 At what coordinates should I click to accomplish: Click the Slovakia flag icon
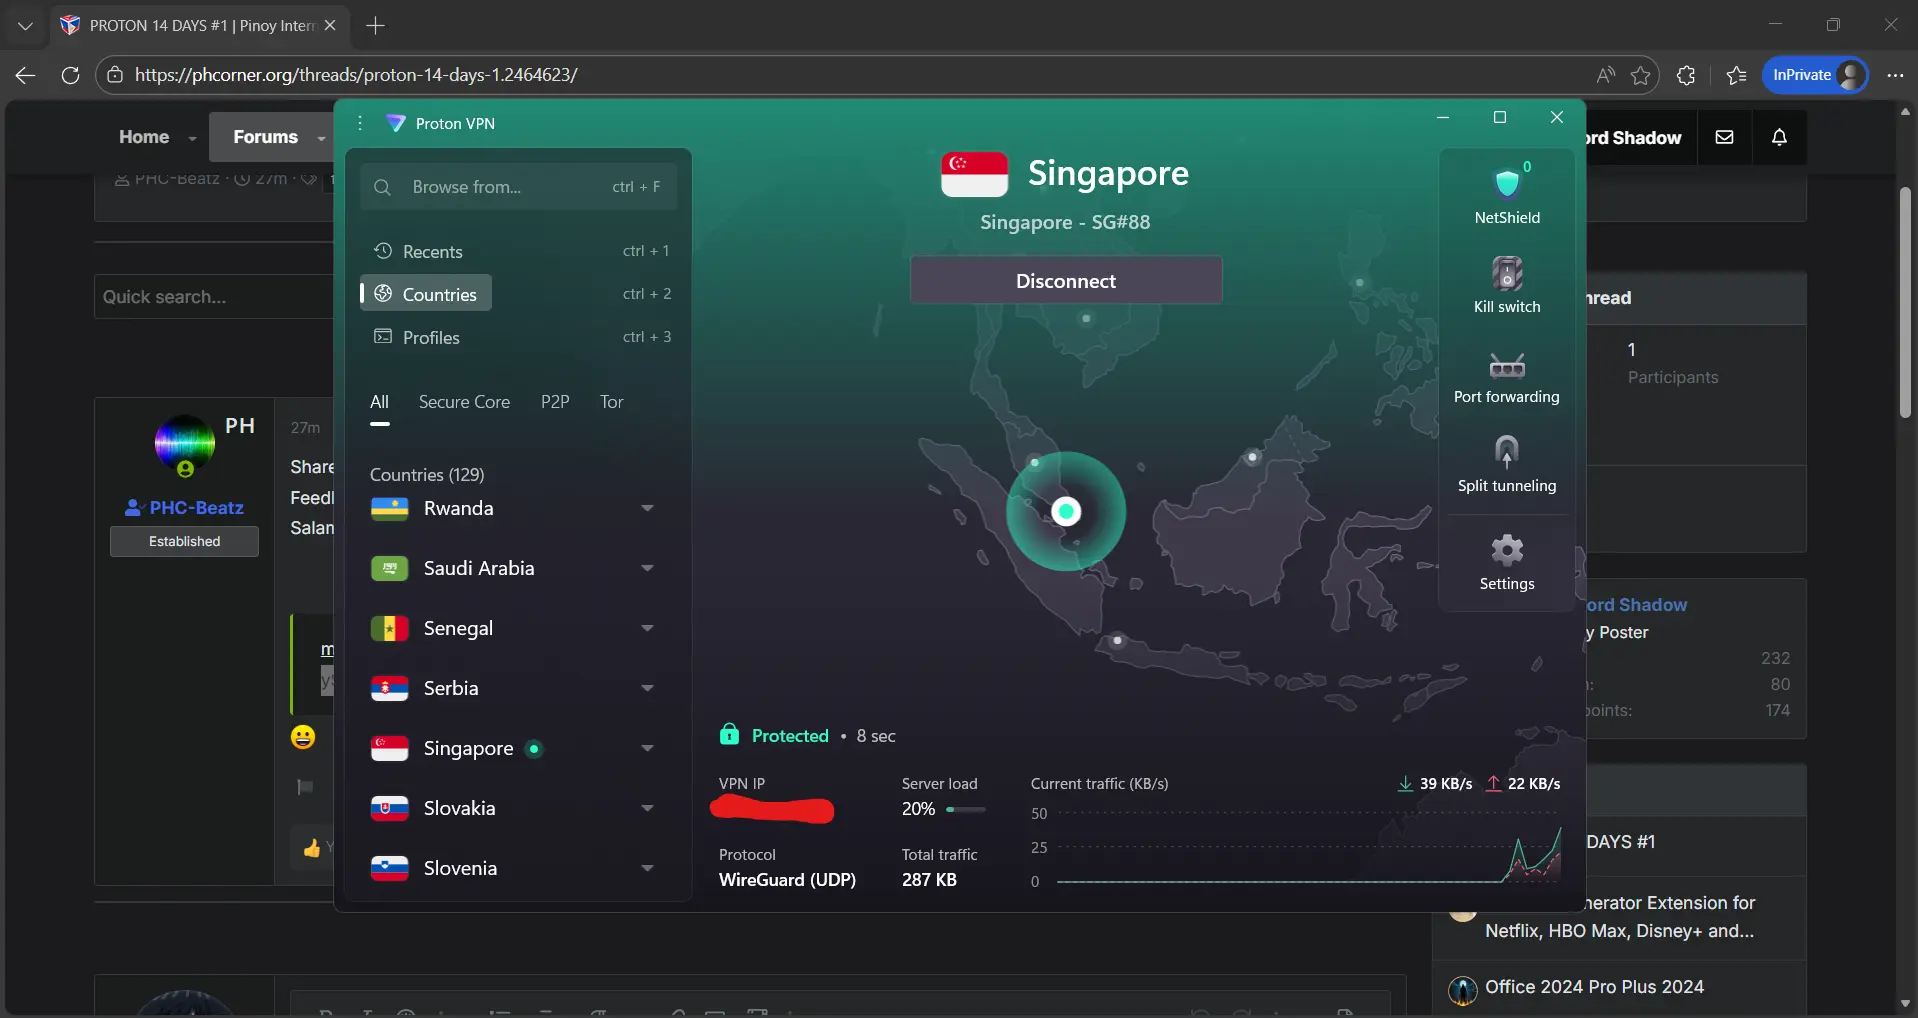pyautogui.click(x=390, y=809)
